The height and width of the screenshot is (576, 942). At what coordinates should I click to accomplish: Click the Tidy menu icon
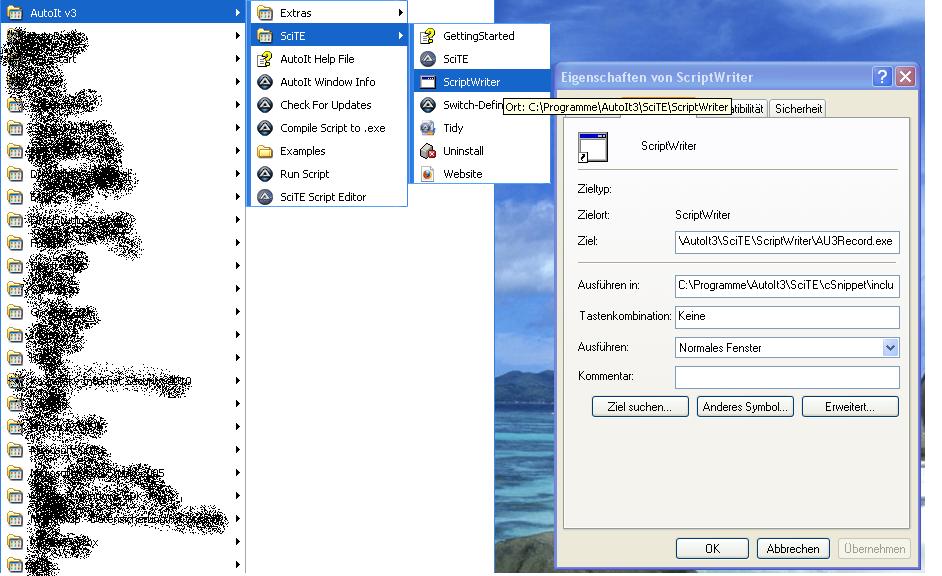(x=428, y=128)
